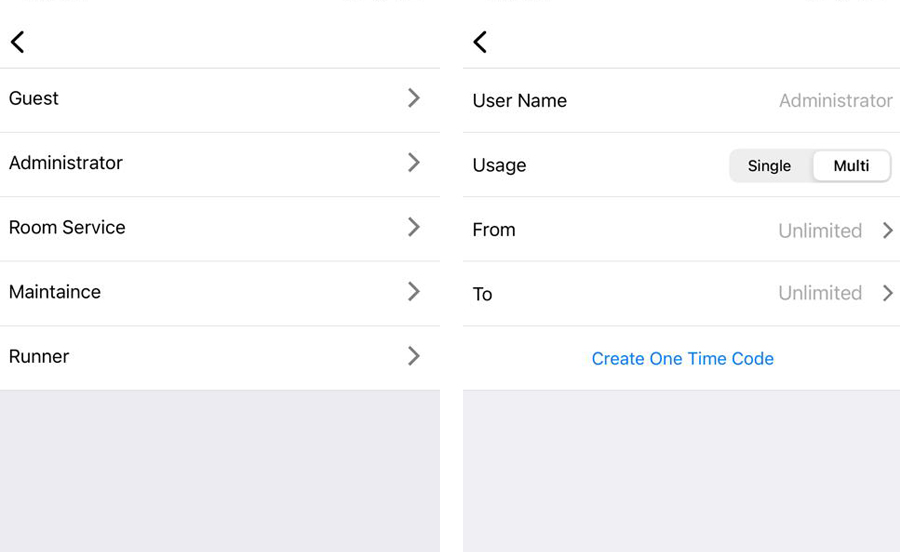This screenshot has height=552, width=900.
Task: Click Create One Time Code link
Action: 682,358
